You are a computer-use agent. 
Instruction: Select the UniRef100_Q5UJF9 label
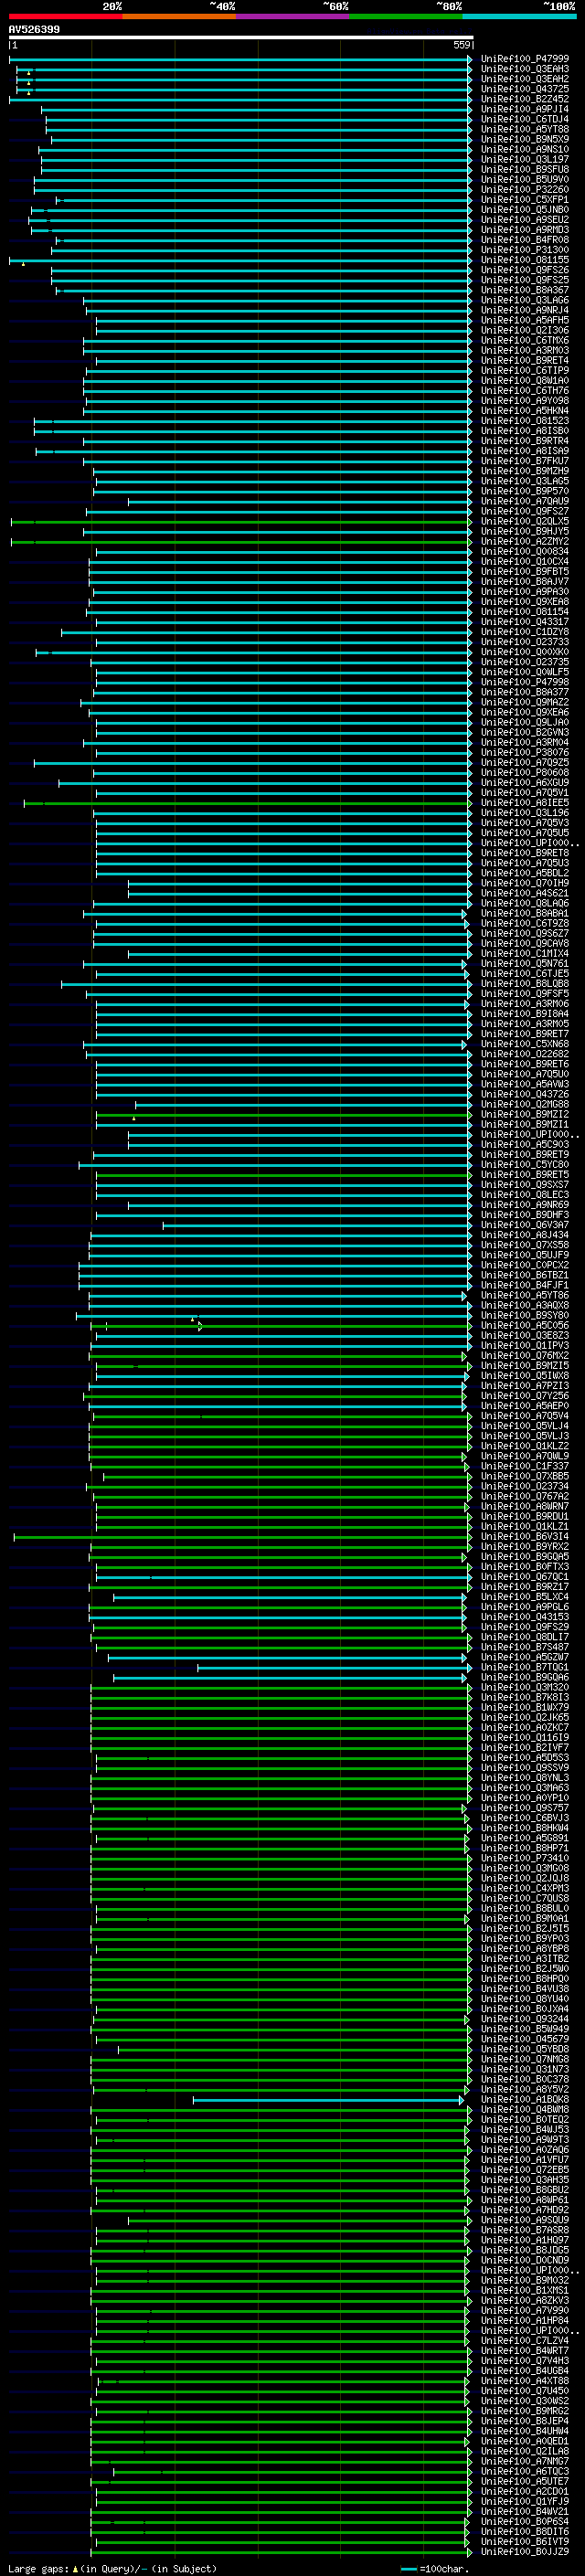[525, 1255]
